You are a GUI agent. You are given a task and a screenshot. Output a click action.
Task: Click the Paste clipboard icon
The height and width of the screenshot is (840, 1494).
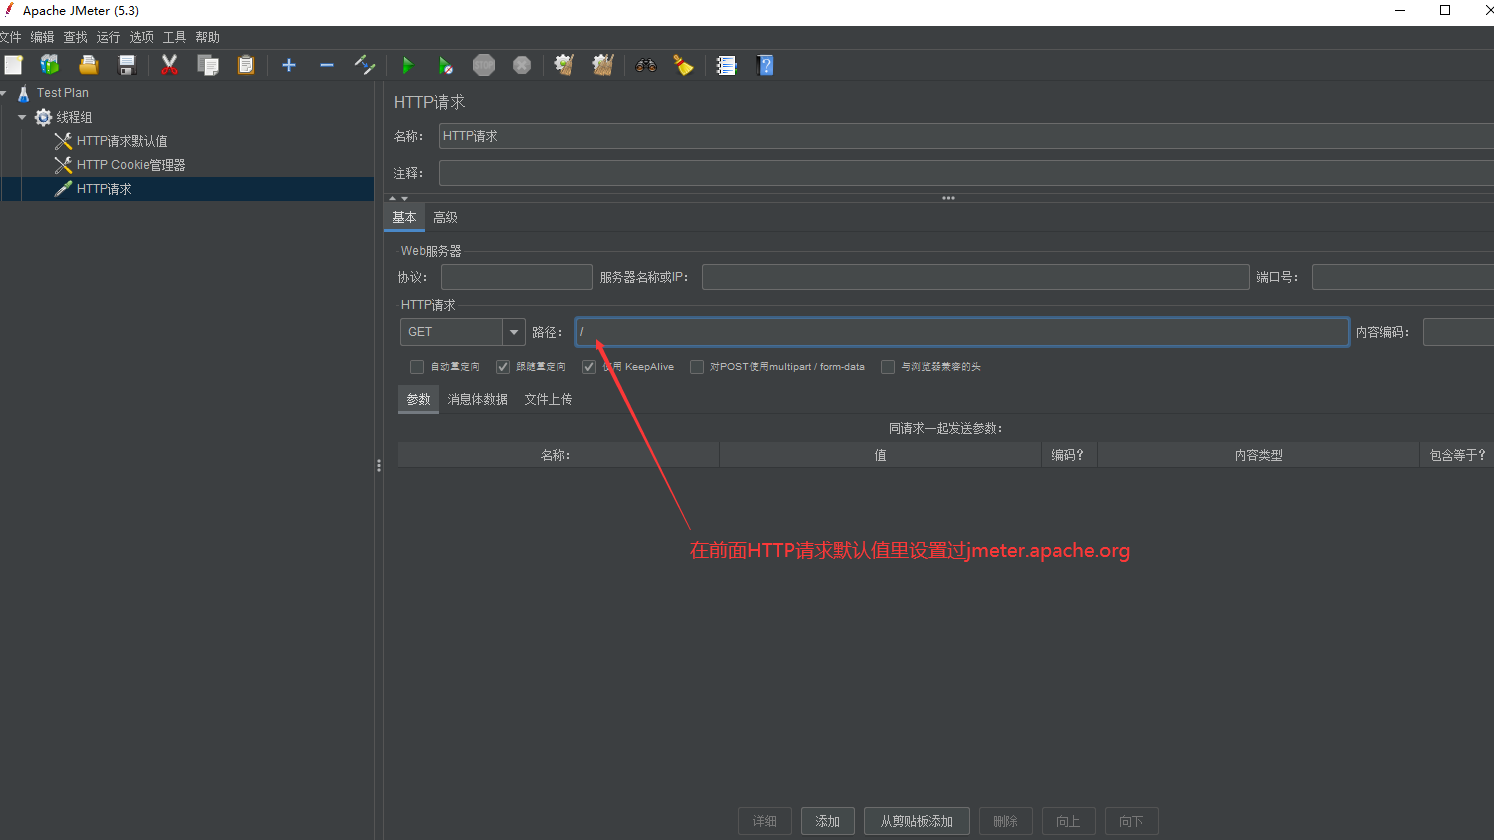[x=246, y=65]
